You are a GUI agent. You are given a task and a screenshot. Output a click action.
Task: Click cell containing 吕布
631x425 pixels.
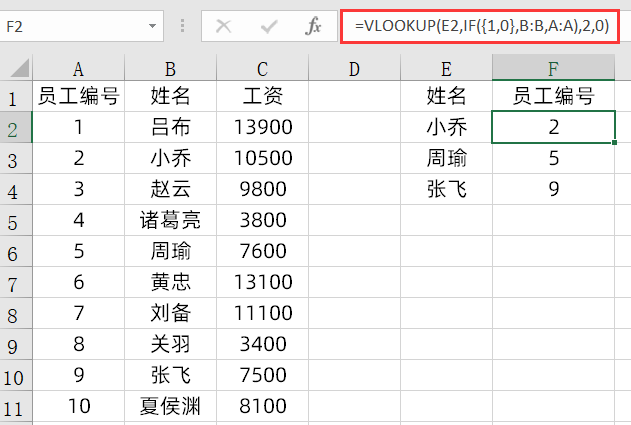click(x=171, y=127)
